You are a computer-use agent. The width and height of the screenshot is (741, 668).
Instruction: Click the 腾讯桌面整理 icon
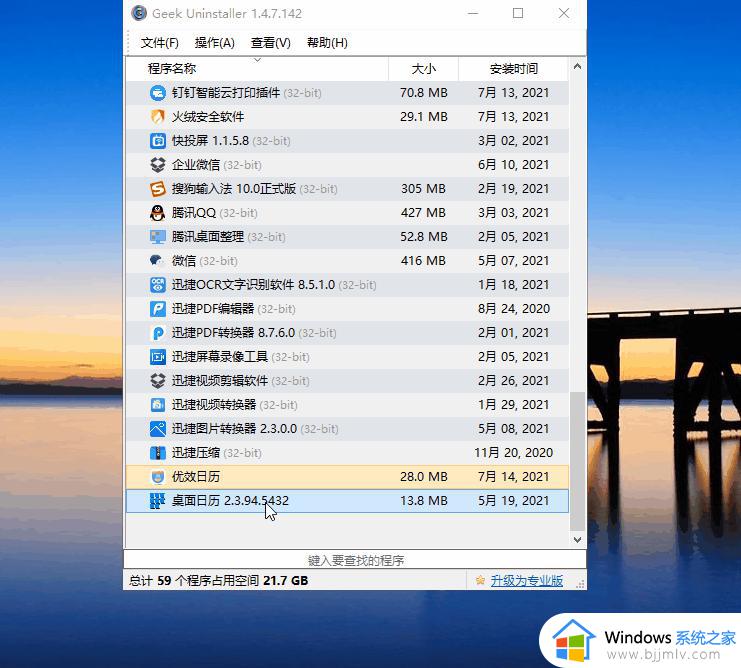pos(157,237)
